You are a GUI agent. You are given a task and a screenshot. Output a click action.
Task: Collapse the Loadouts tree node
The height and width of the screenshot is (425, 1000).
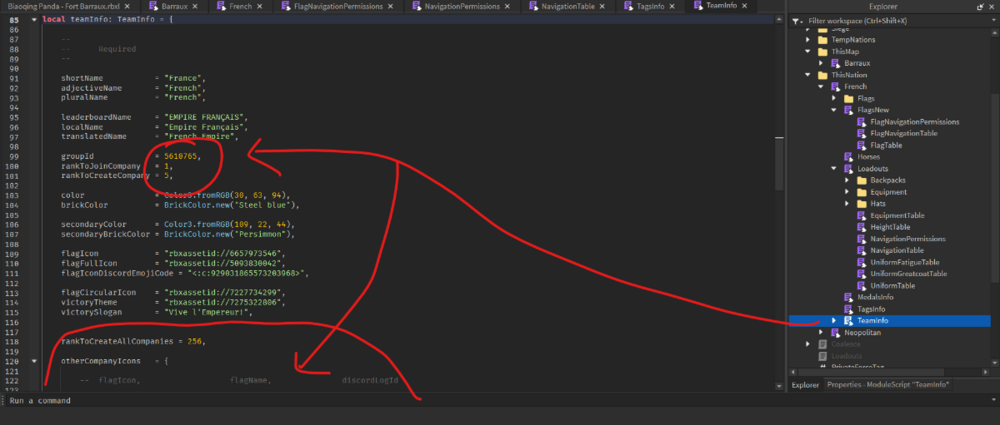pos(834,169)
